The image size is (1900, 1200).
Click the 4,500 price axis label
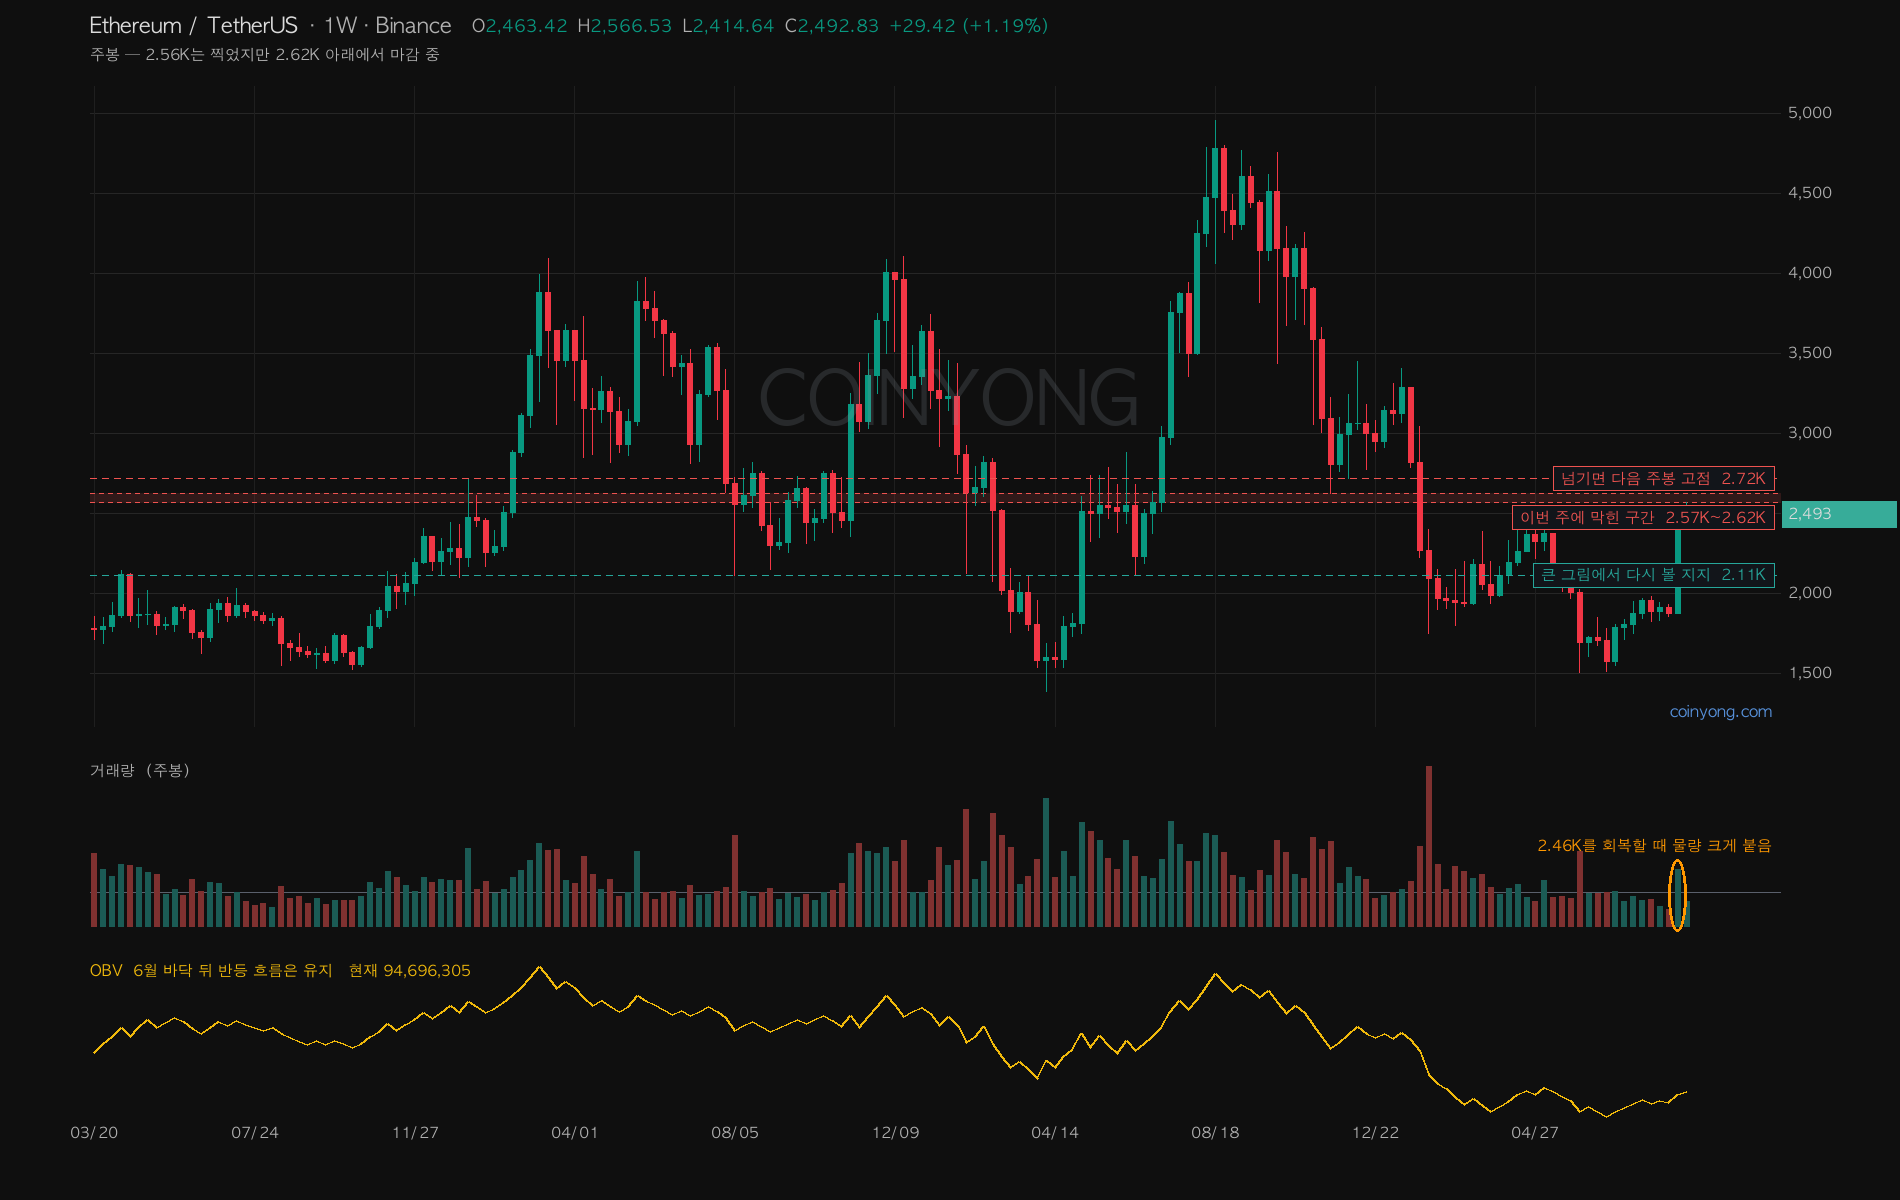1810,193
